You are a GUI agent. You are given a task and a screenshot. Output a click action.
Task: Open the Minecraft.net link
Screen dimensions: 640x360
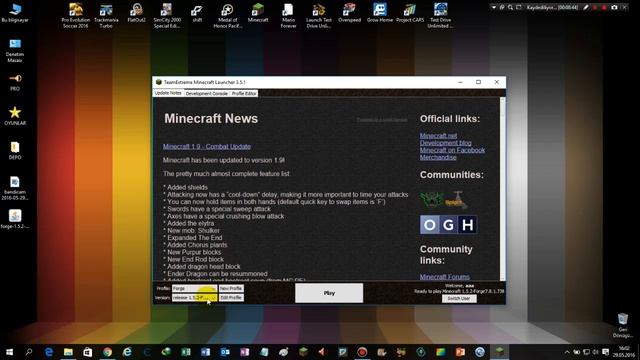point(438,136)
